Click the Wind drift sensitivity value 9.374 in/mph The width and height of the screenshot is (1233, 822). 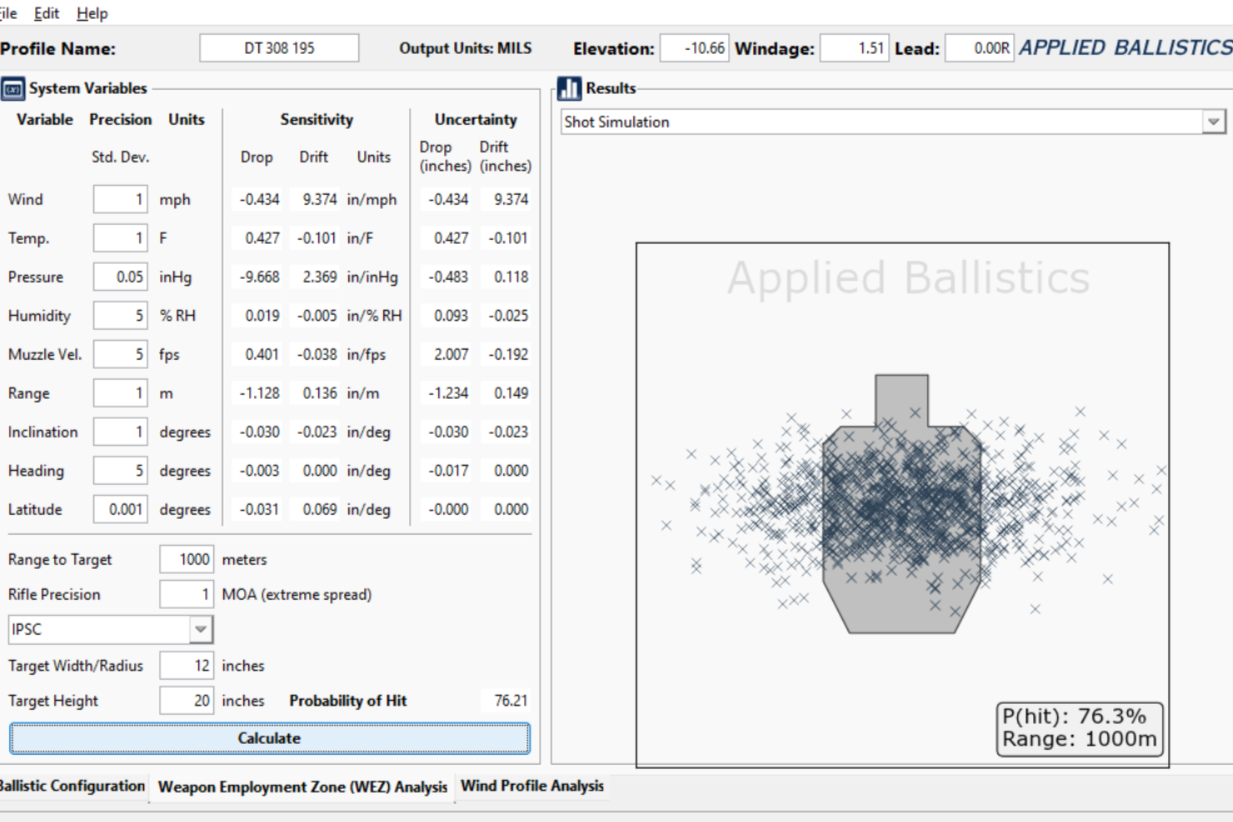pyautogui.click(x=319, y=199)
